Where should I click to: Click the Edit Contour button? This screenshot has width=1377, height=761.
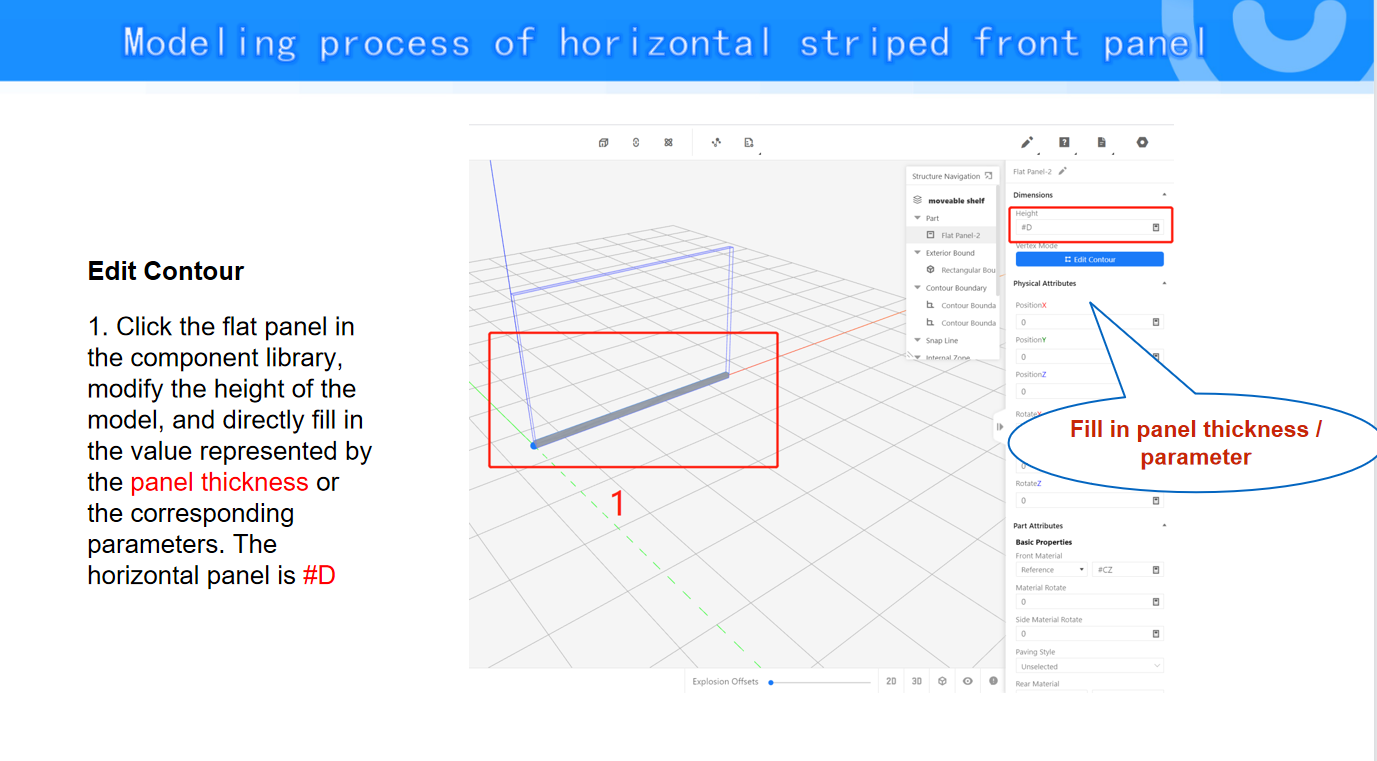coord(1089,260)
